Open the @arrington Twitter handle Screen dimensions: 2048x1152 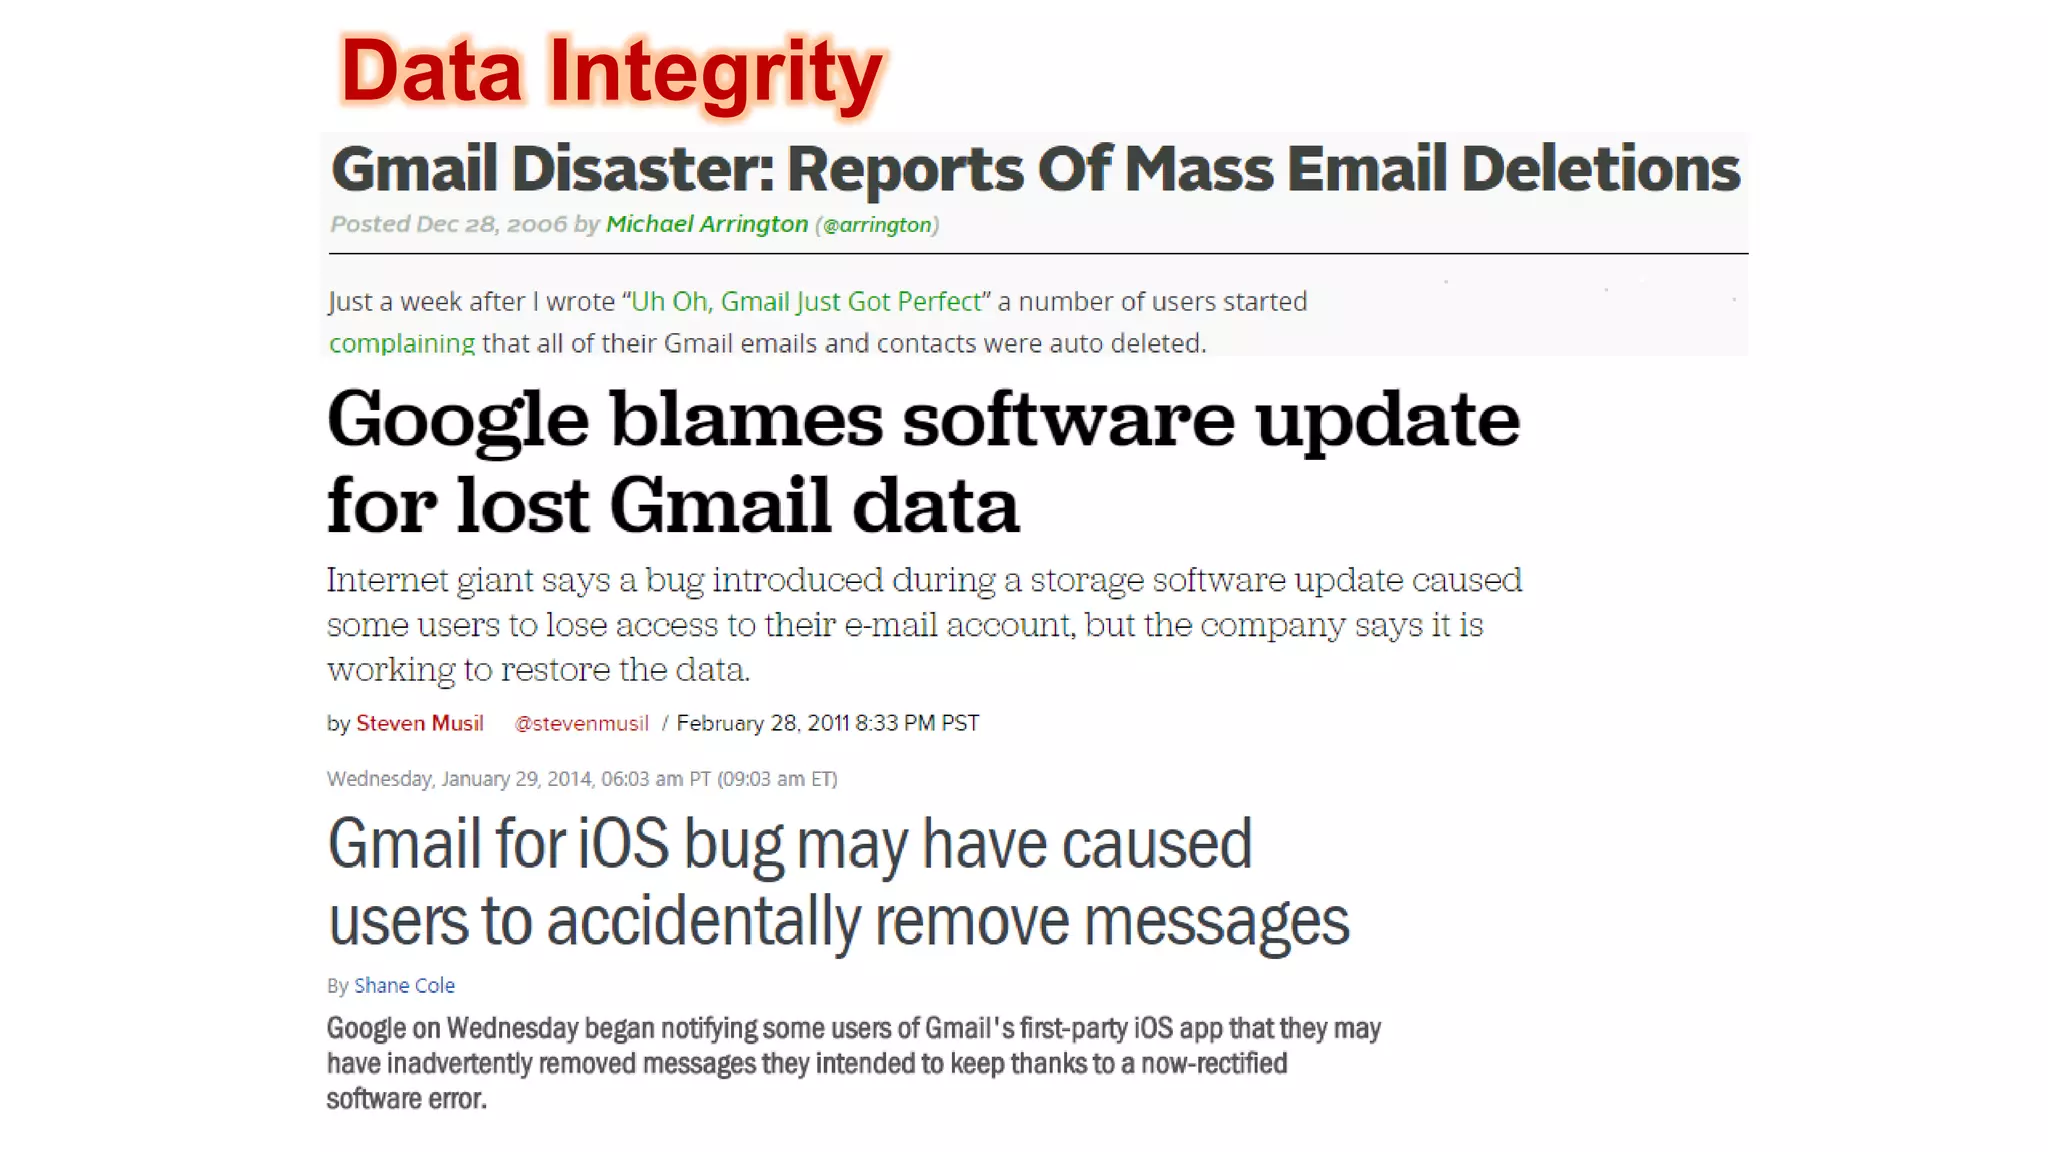pos(877,225)
